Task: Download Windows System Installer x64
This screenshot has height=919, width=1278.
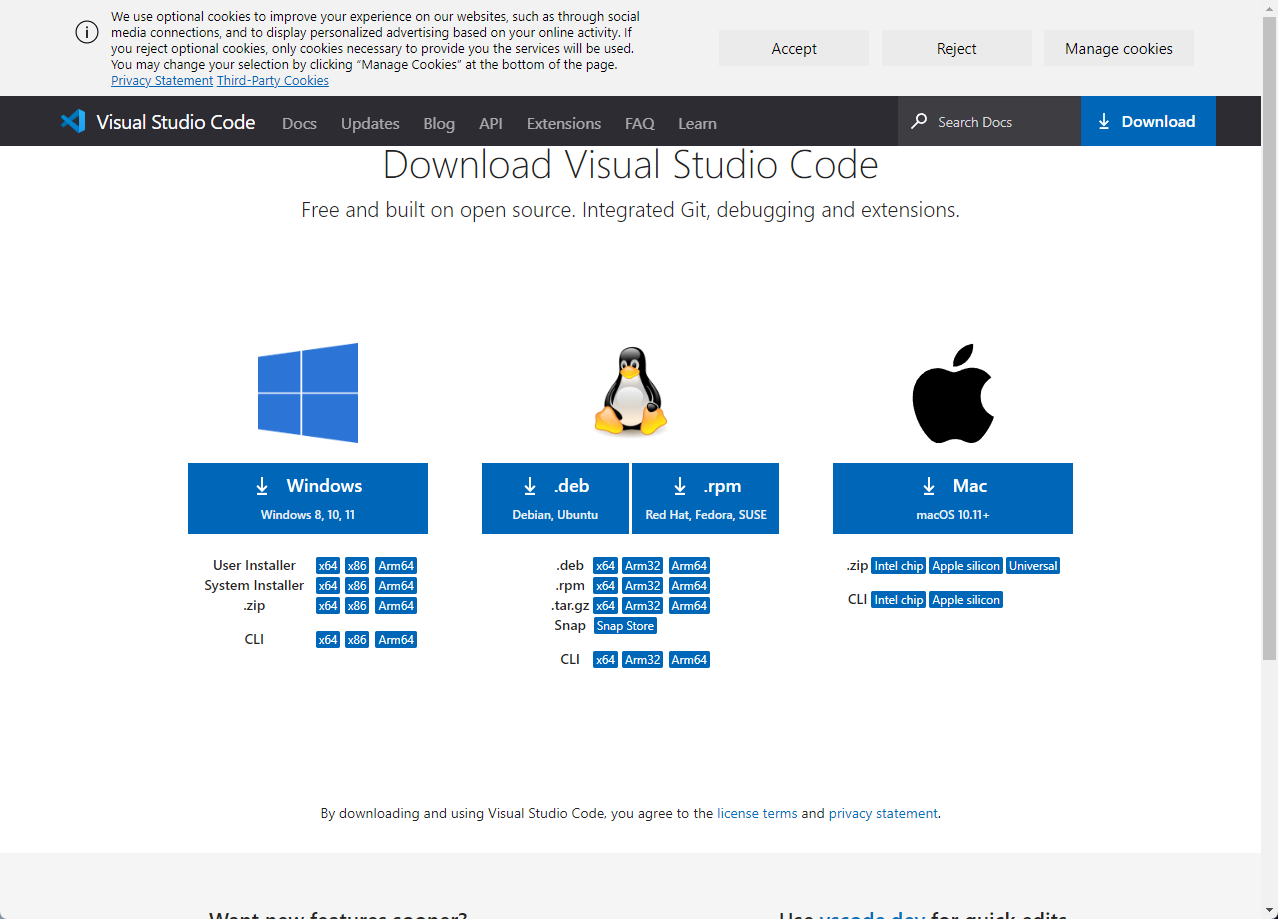Action: (x=328, y=586)
